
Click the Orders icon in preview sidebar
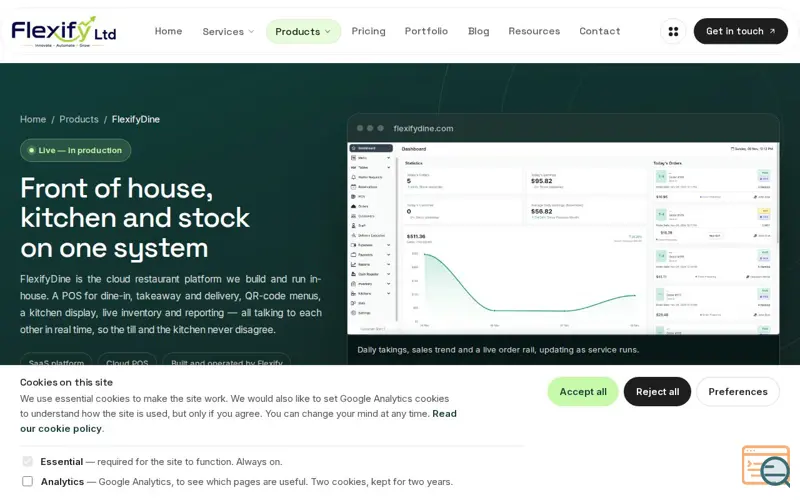[354, 206]
